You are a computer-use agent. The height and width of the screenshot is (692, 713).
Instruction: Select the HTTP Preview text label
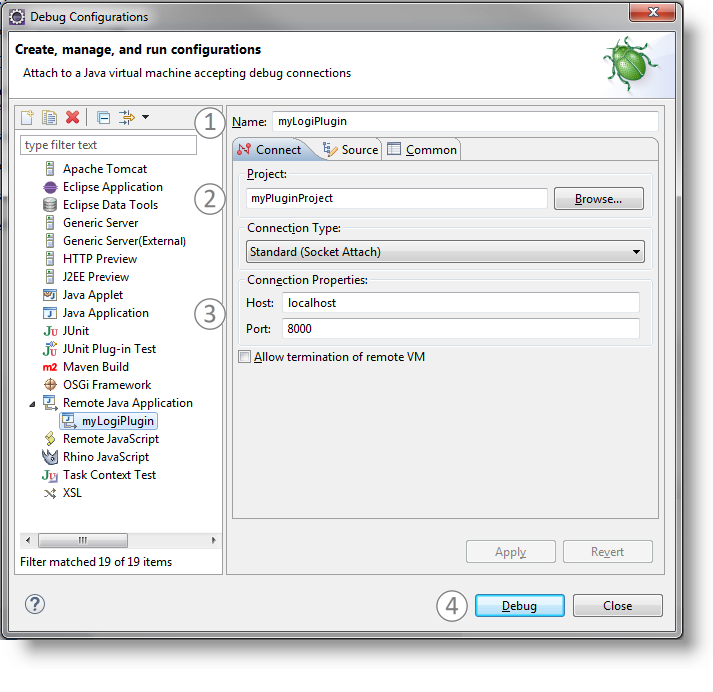(100, 259)
